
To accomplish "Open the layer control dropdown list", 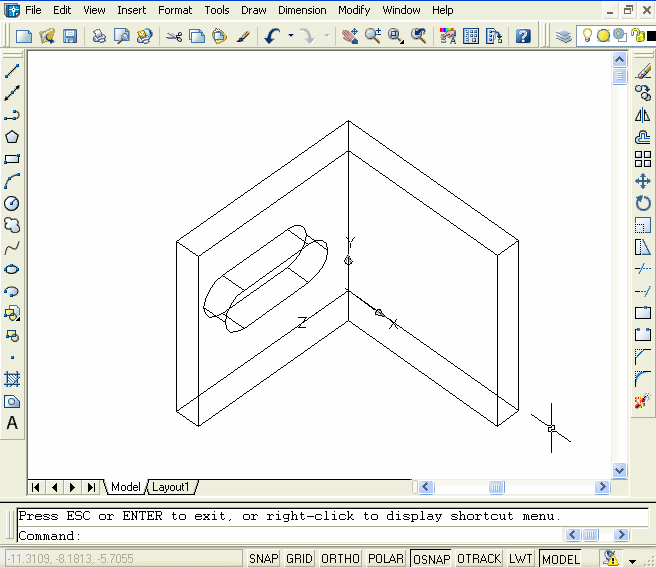I will tap(615, 36).
